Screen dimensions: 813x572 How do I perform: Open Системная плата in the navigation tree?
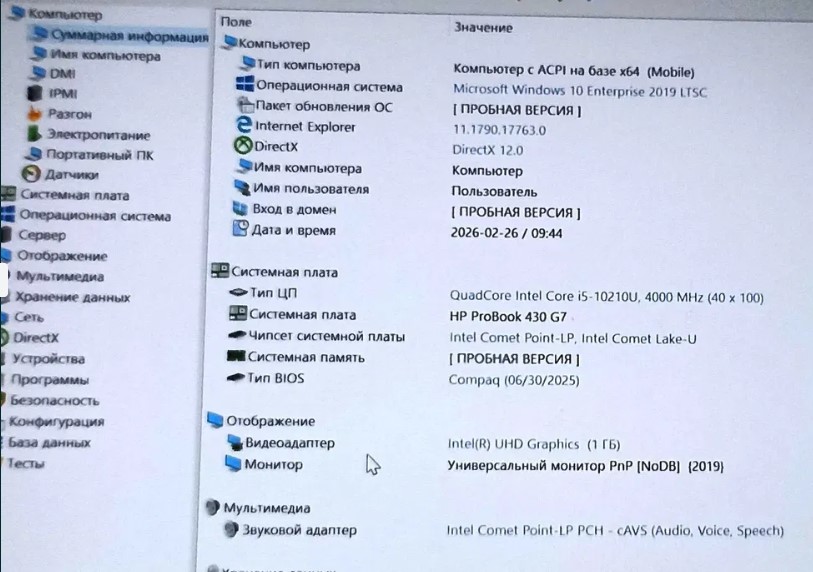(x=75, y=195)
